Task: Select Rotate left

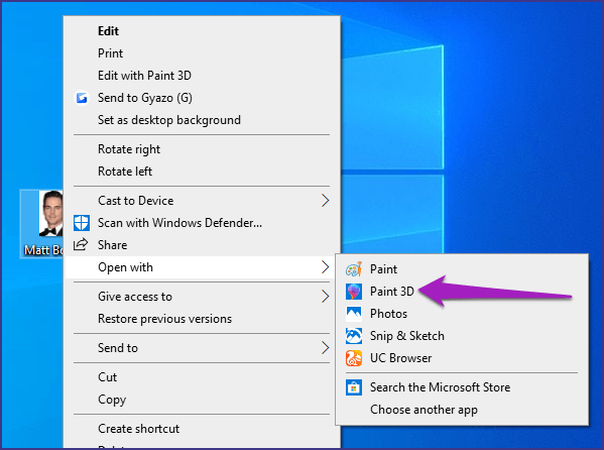Action: pyautogui.click(x=202, y=171)
